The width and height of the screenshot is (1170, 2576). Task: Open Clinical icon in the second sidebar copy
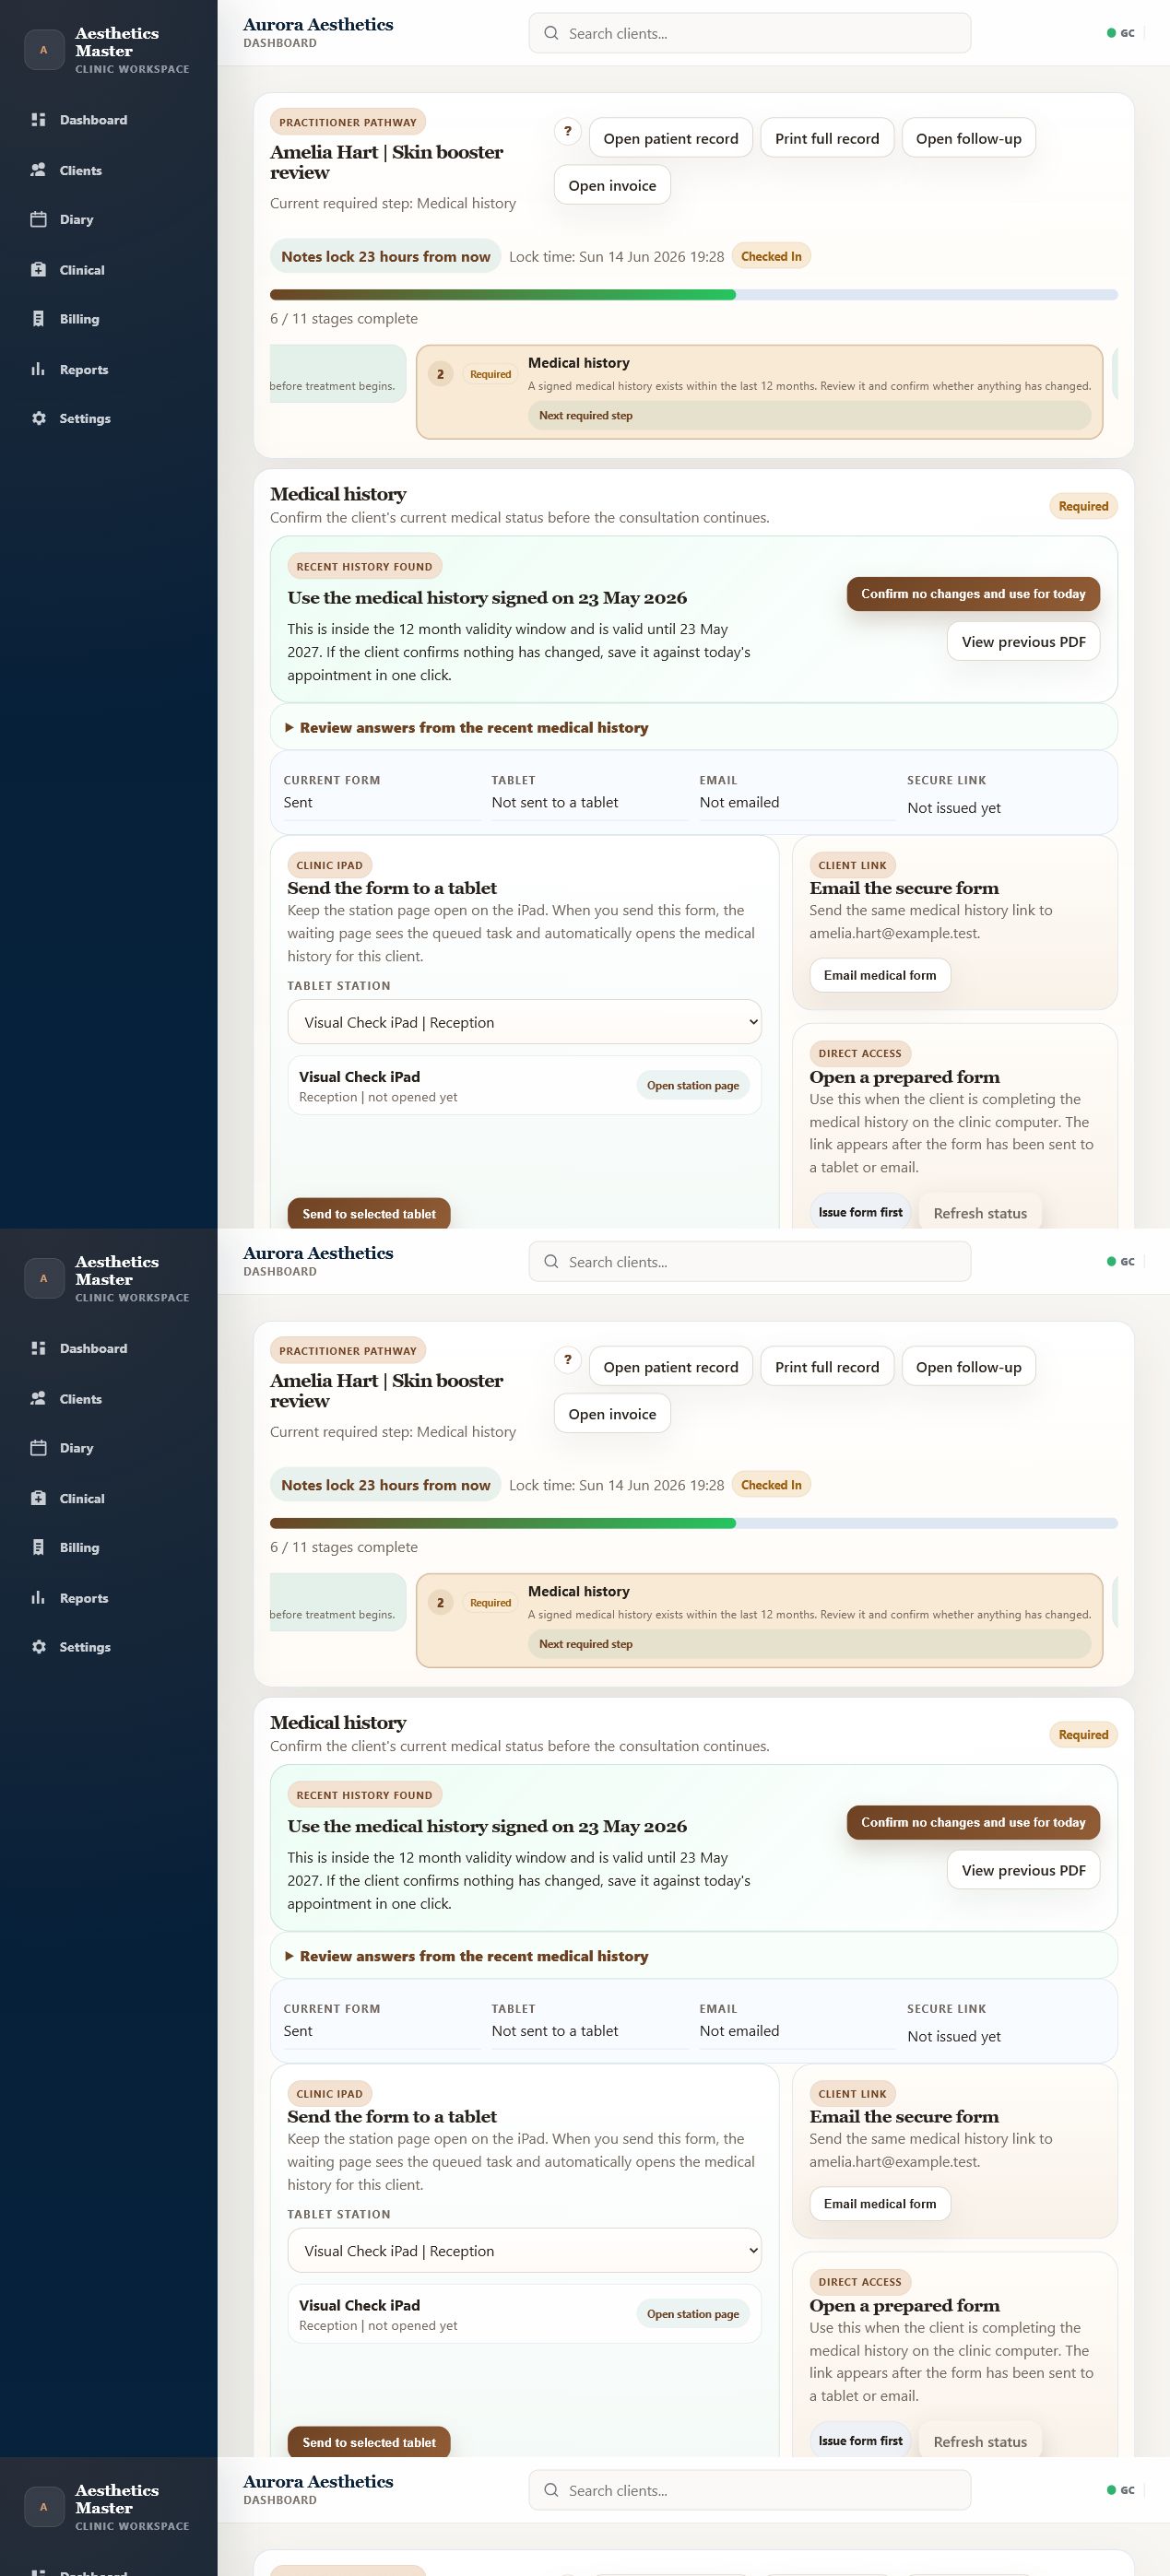pyautogui.click(x=38, y=1498)
